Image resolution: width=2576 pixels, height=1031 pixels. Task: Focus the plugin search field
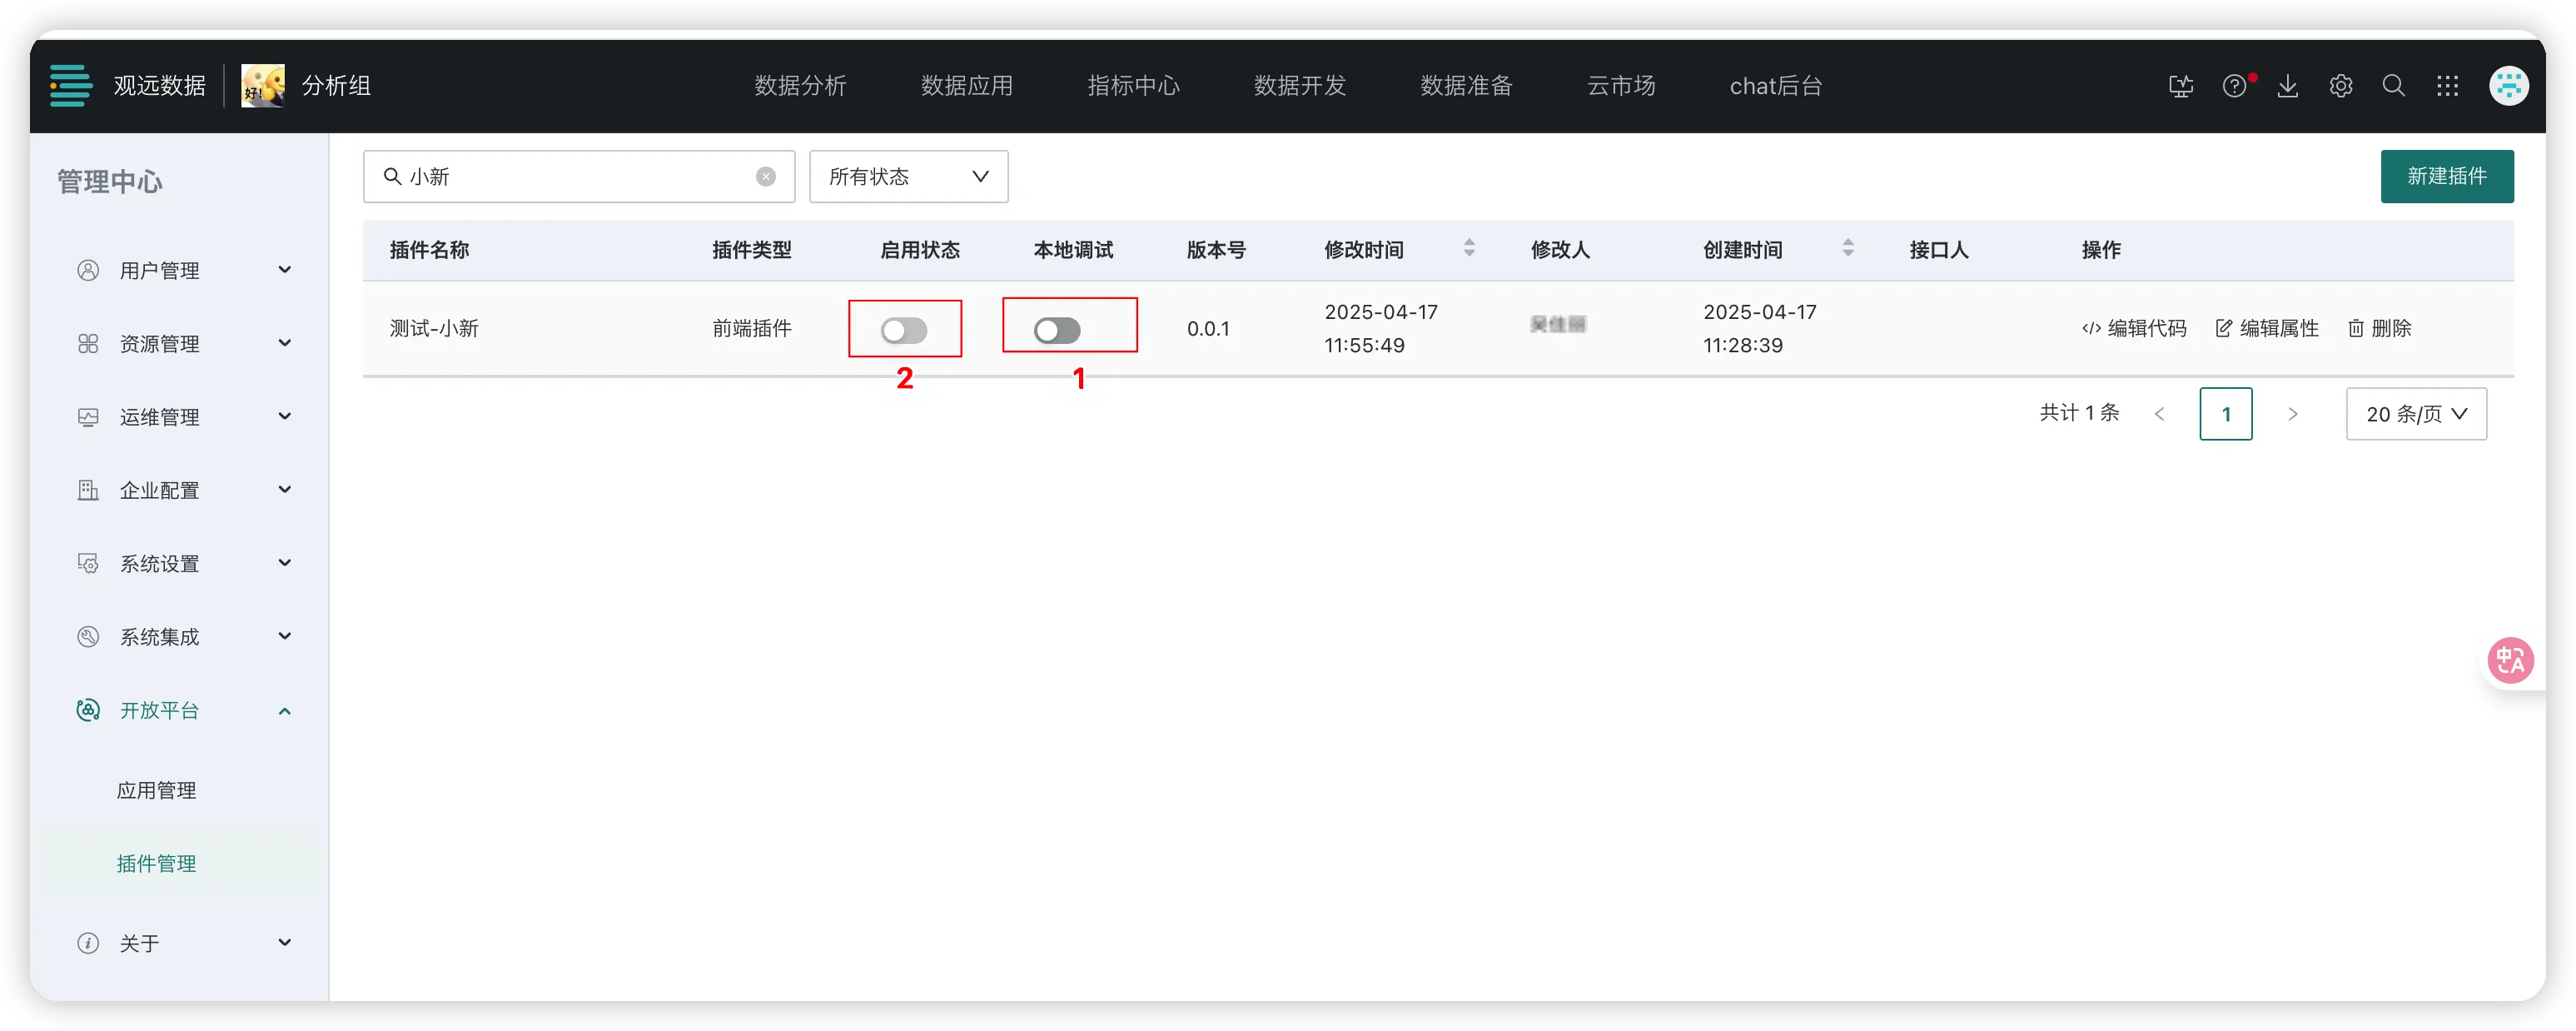tap(578, 177)
